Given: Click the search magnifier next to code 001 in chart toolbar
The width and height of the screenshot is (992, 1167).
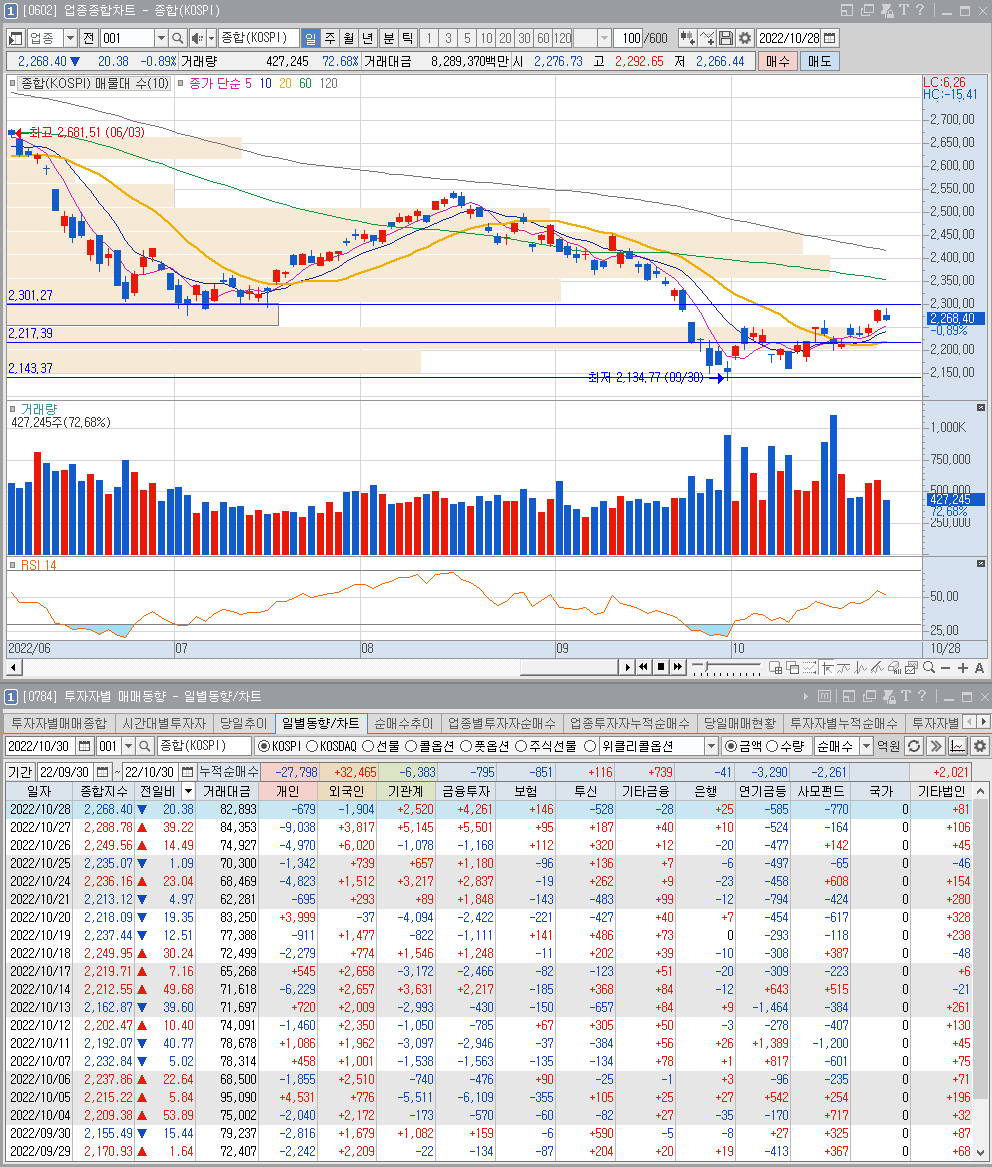Looking at the screenshot, I should tap(177, 38).
